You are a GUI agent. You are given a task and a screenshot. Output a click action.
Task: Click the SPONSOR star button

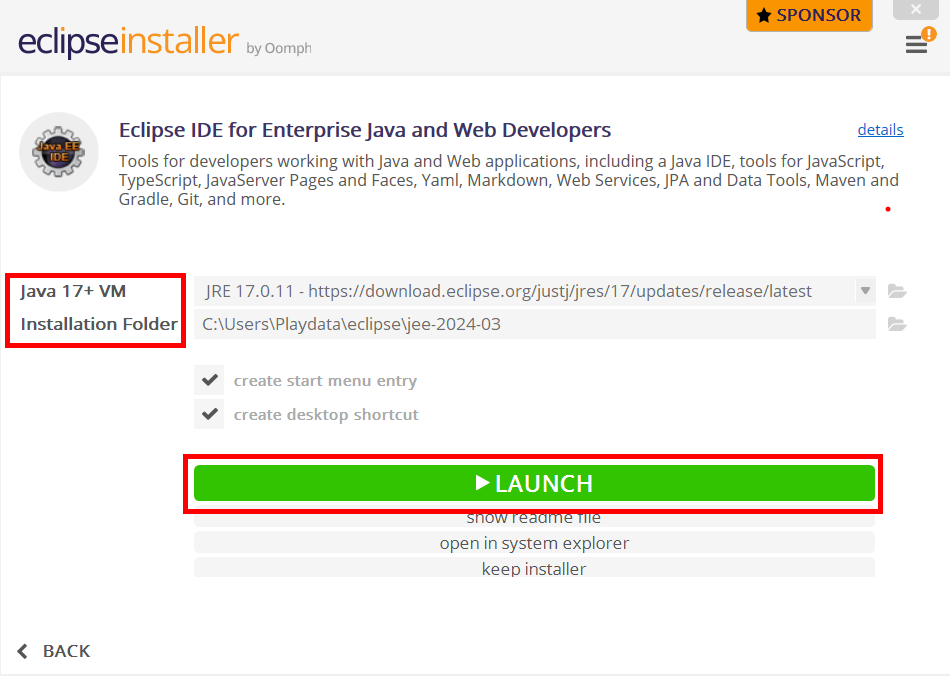(809, 15)
